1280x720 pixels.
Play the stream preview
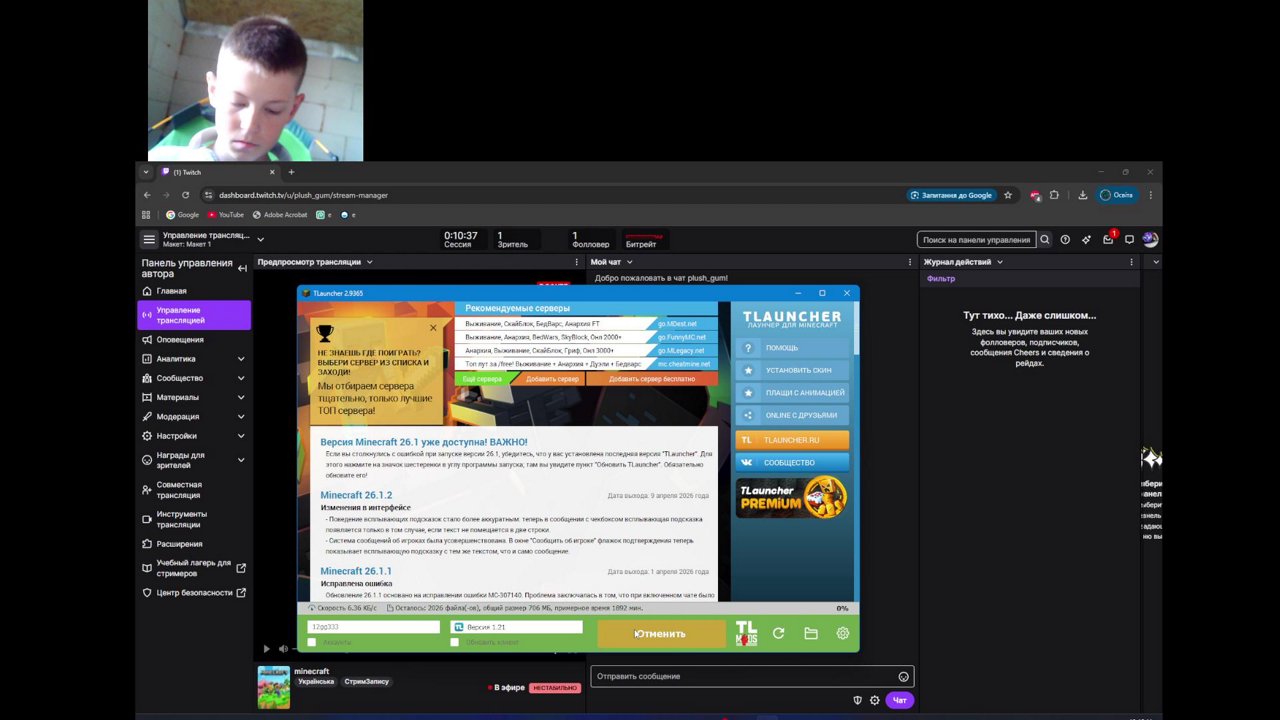[x=266, y=649]
